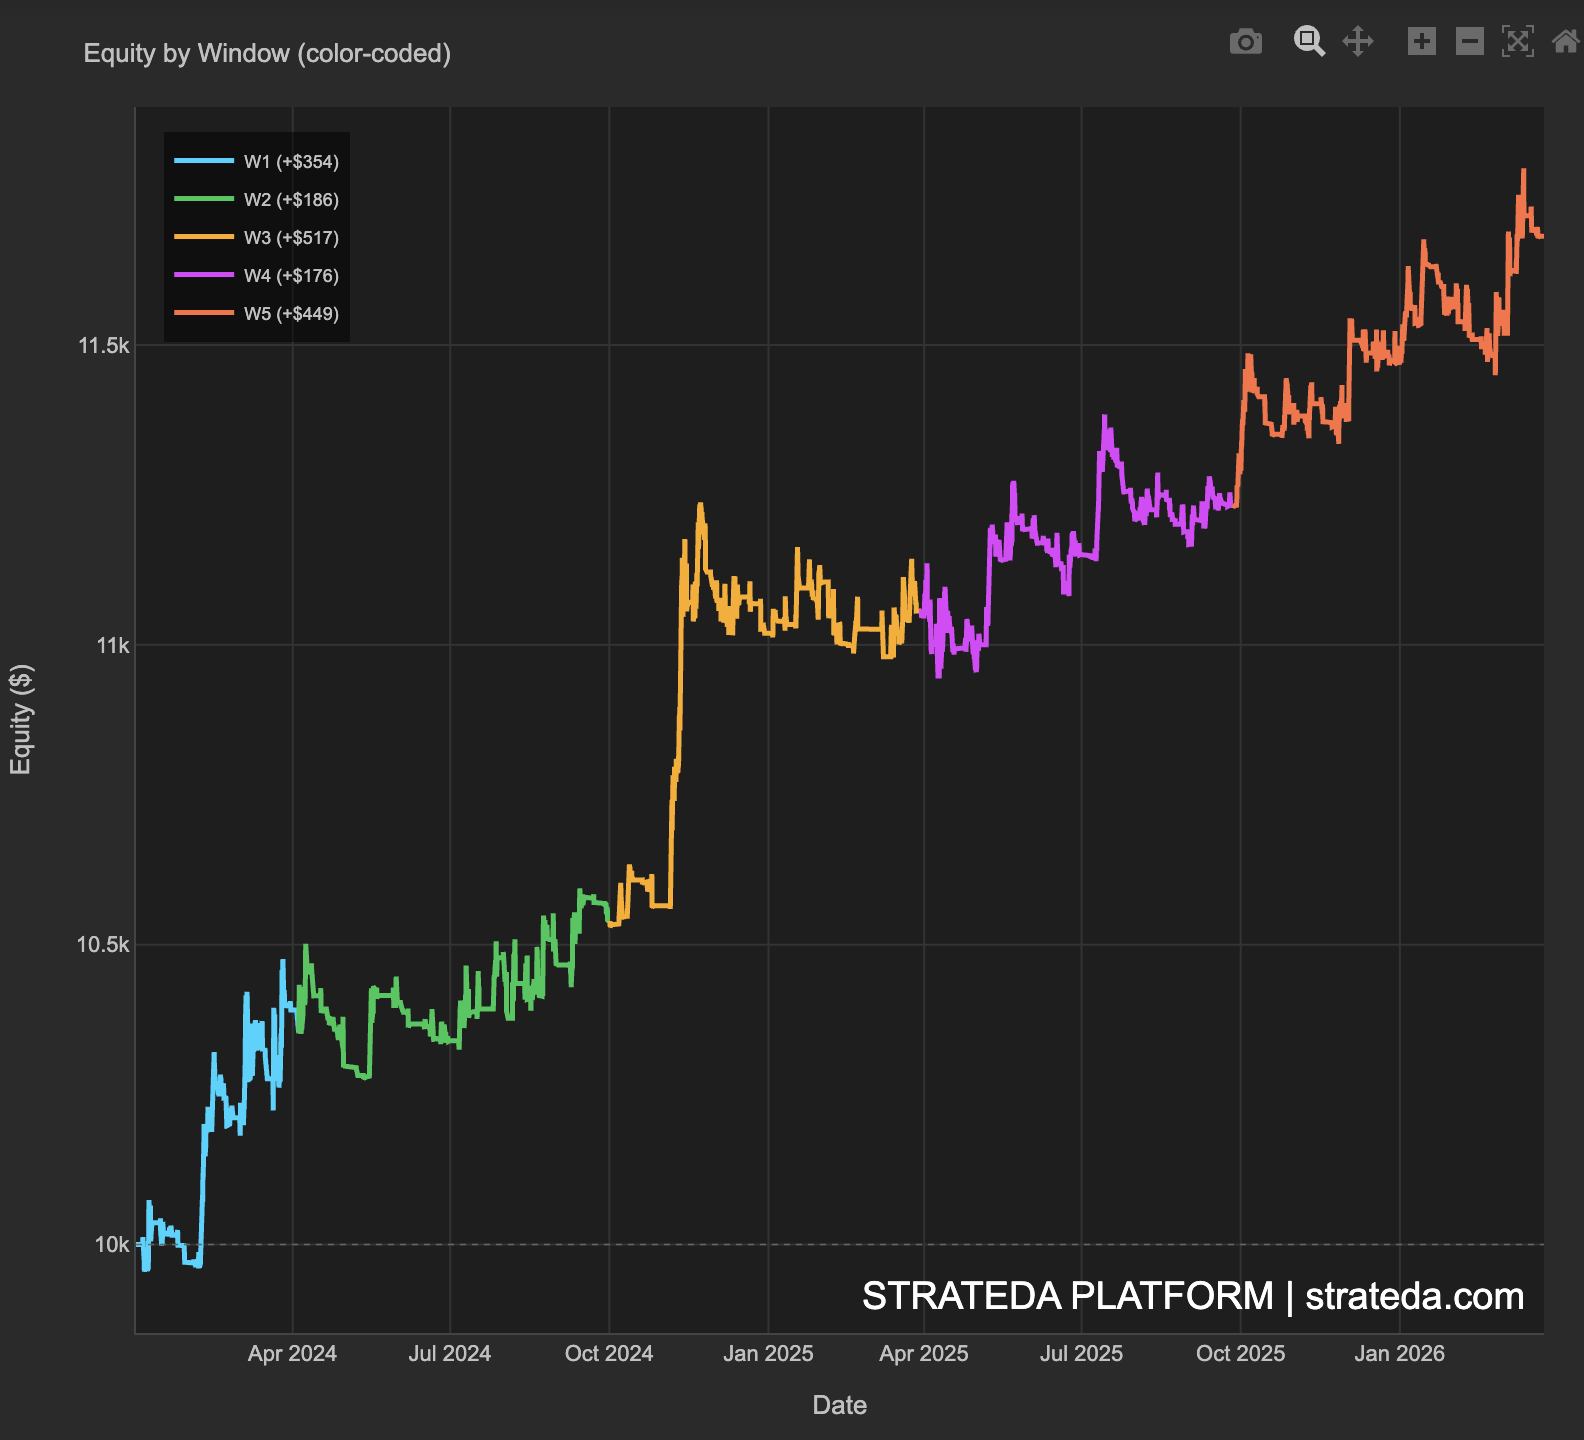Activate the Pan arrows tool
This screenshot has height=1440, width=1584.
click(1357, 42)
